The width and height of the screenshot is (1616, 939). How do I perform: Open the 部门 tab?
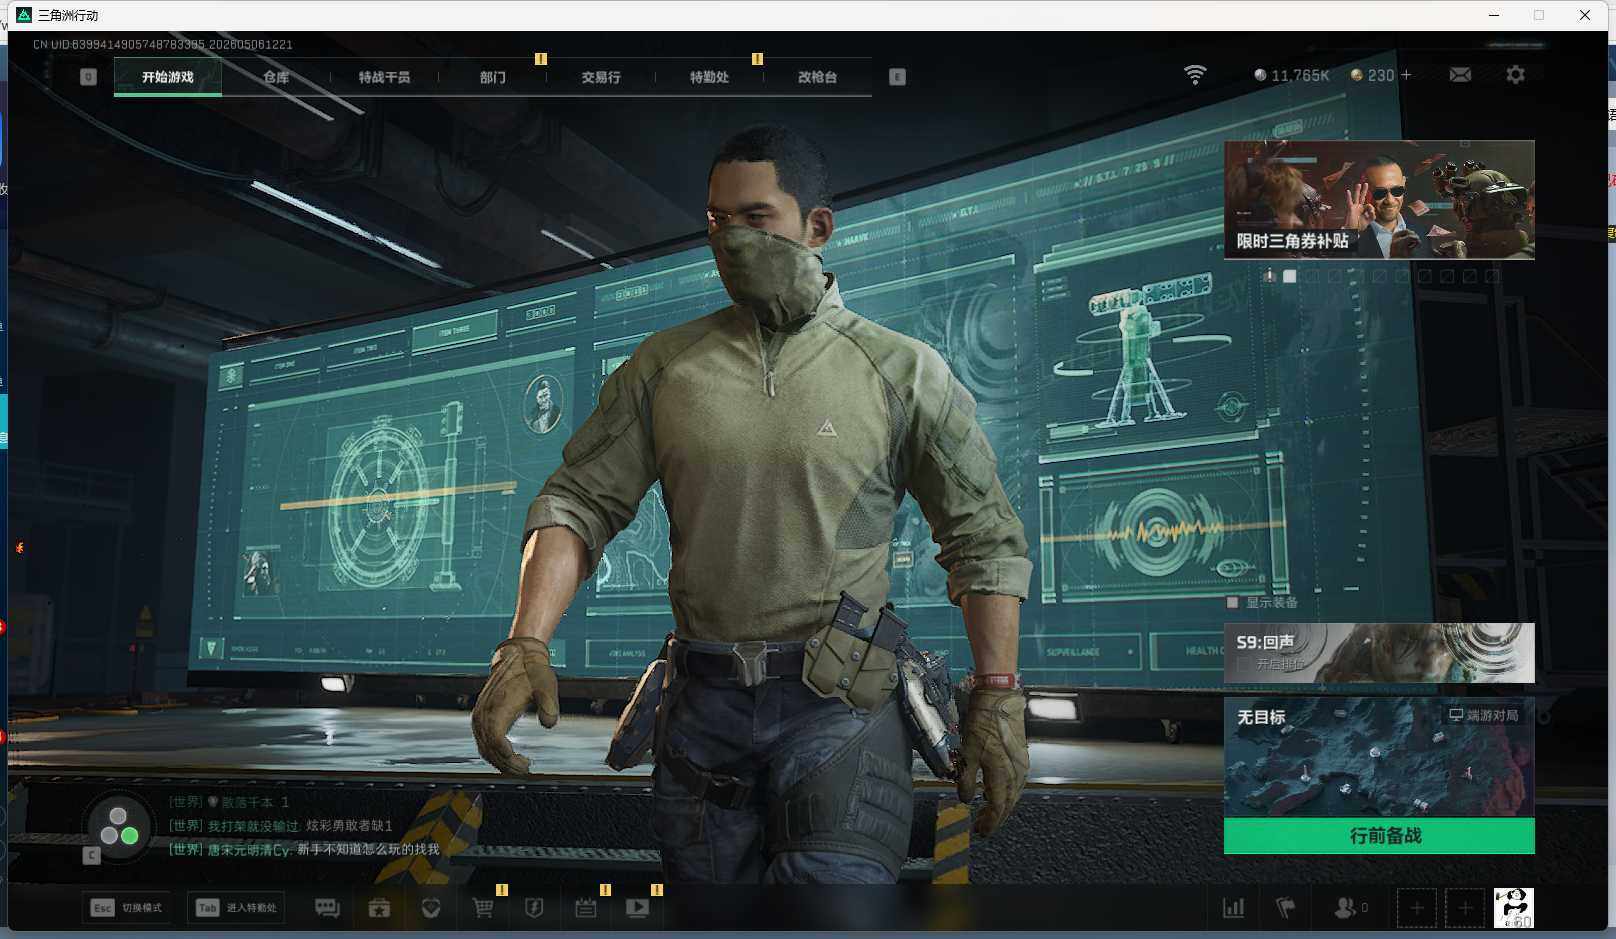[493, 77]
